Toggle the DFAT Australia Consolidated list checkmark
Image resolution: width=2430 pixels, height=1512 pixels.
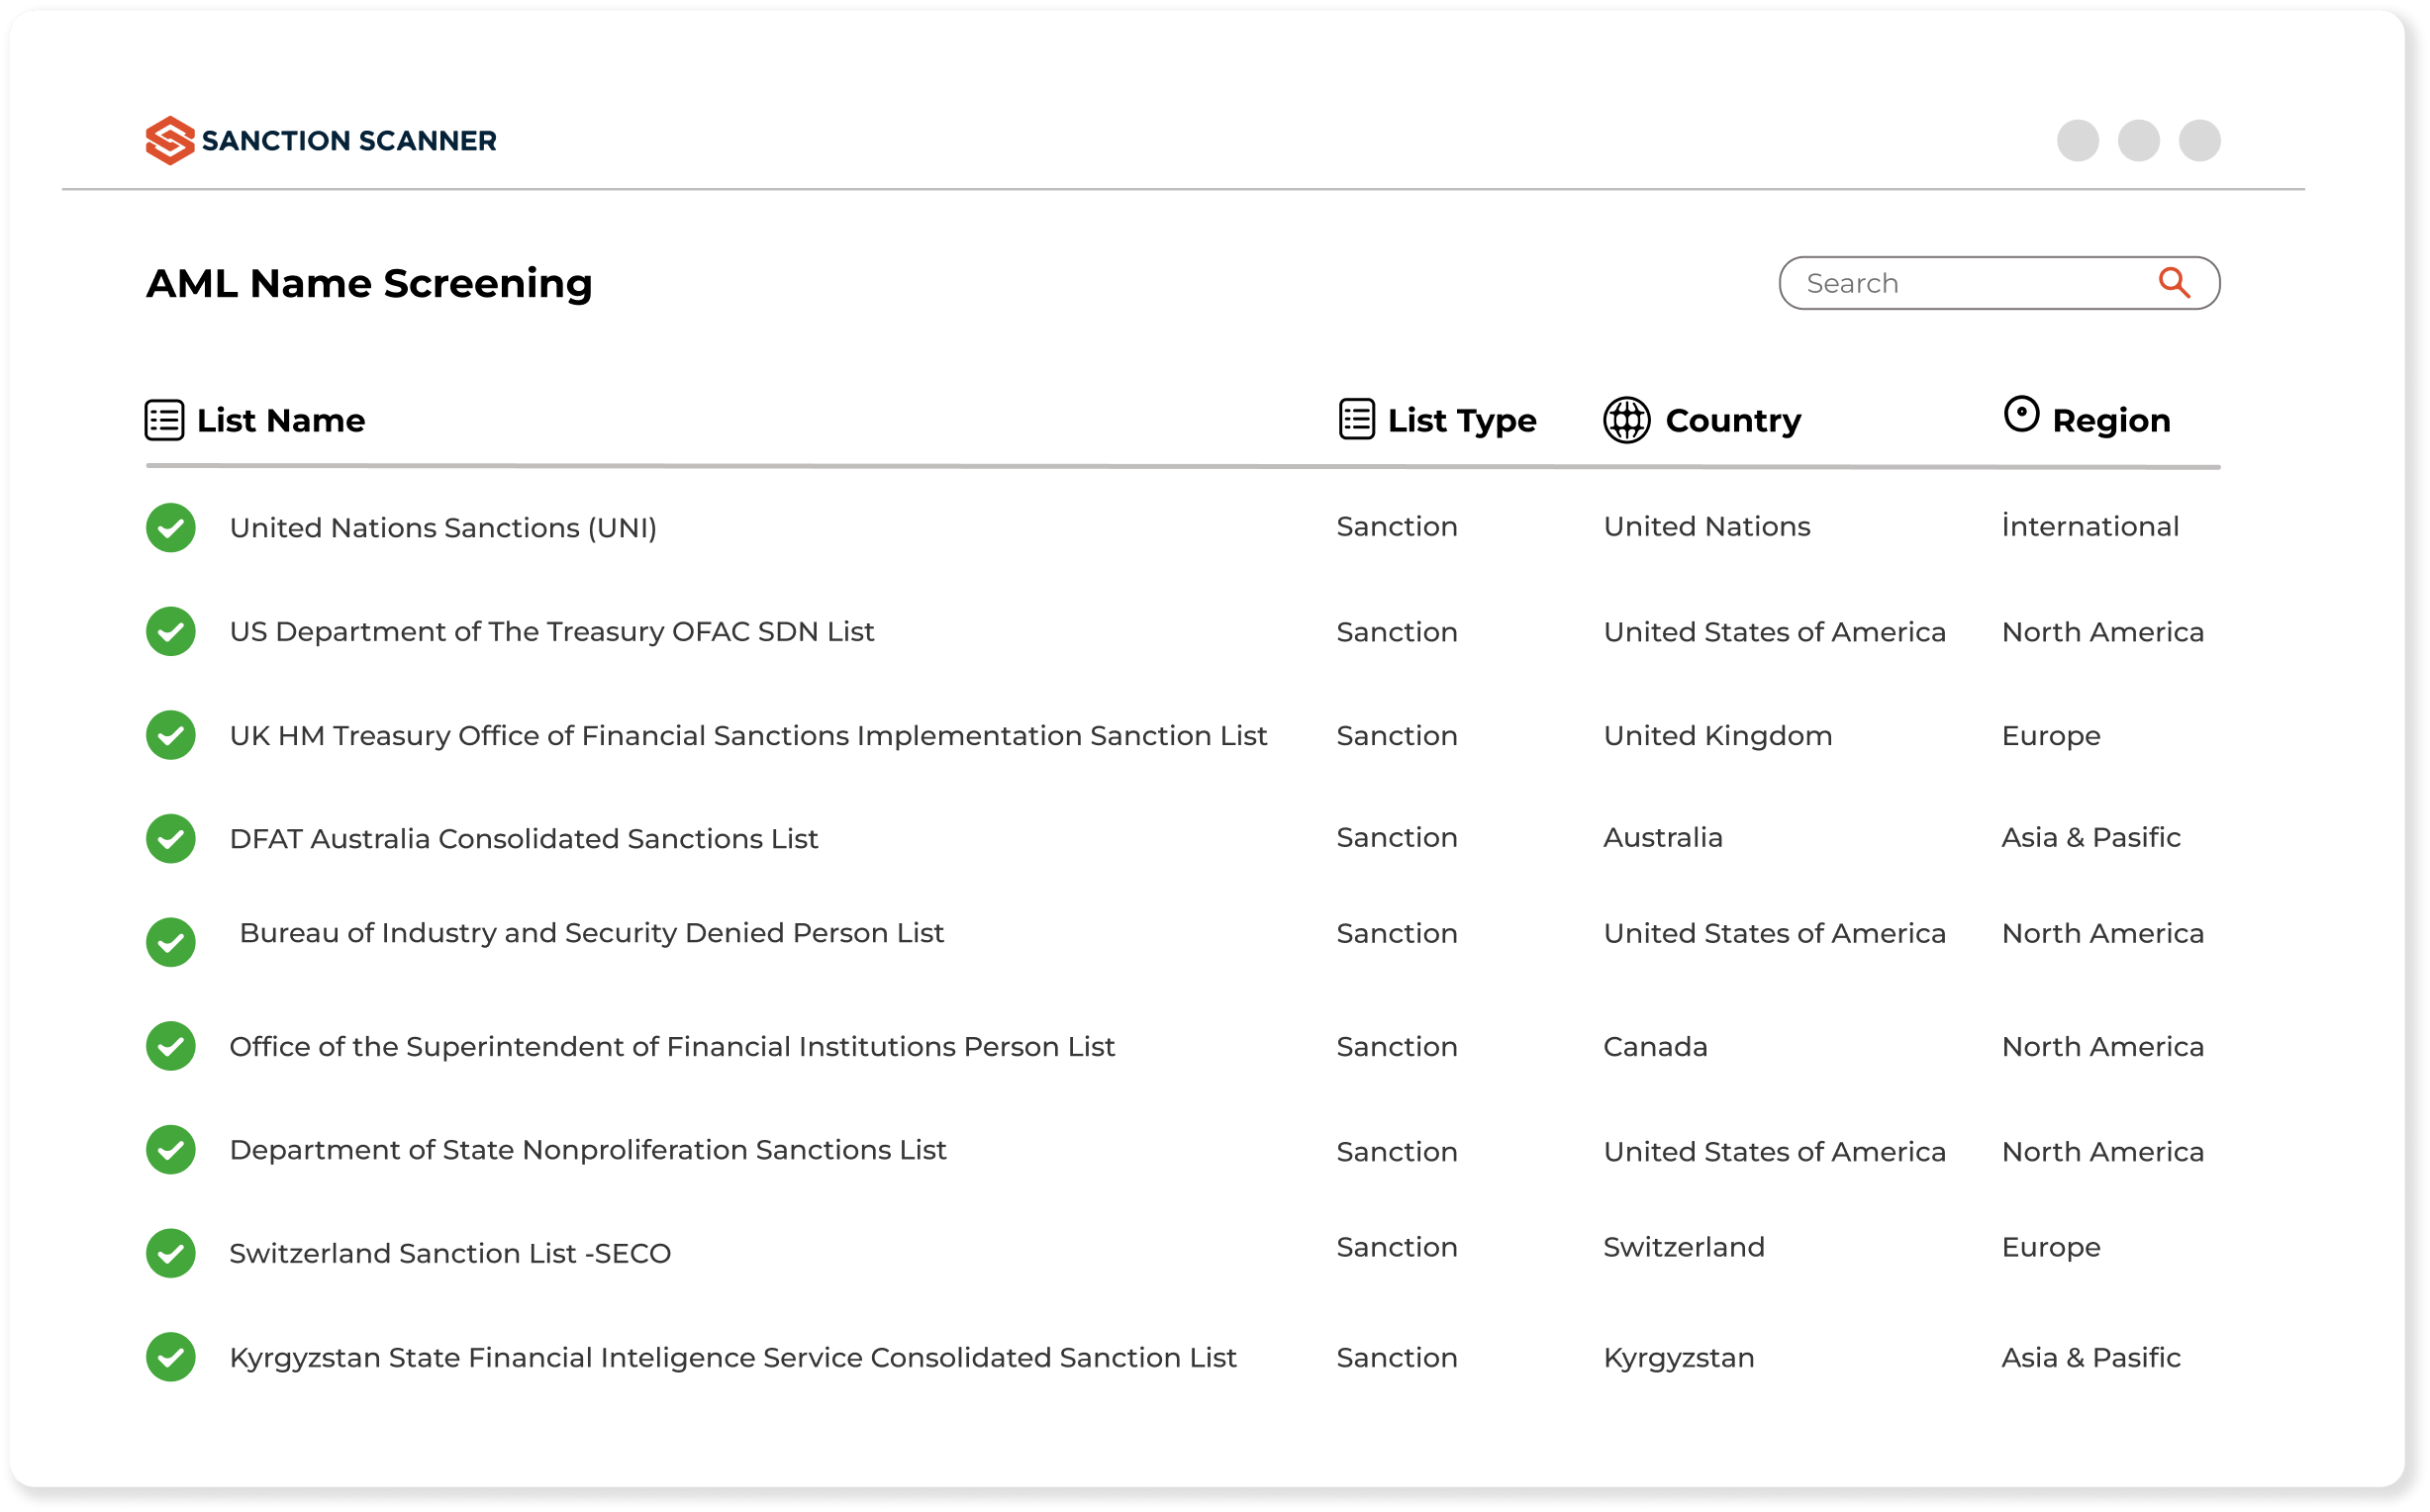[171, 838]
